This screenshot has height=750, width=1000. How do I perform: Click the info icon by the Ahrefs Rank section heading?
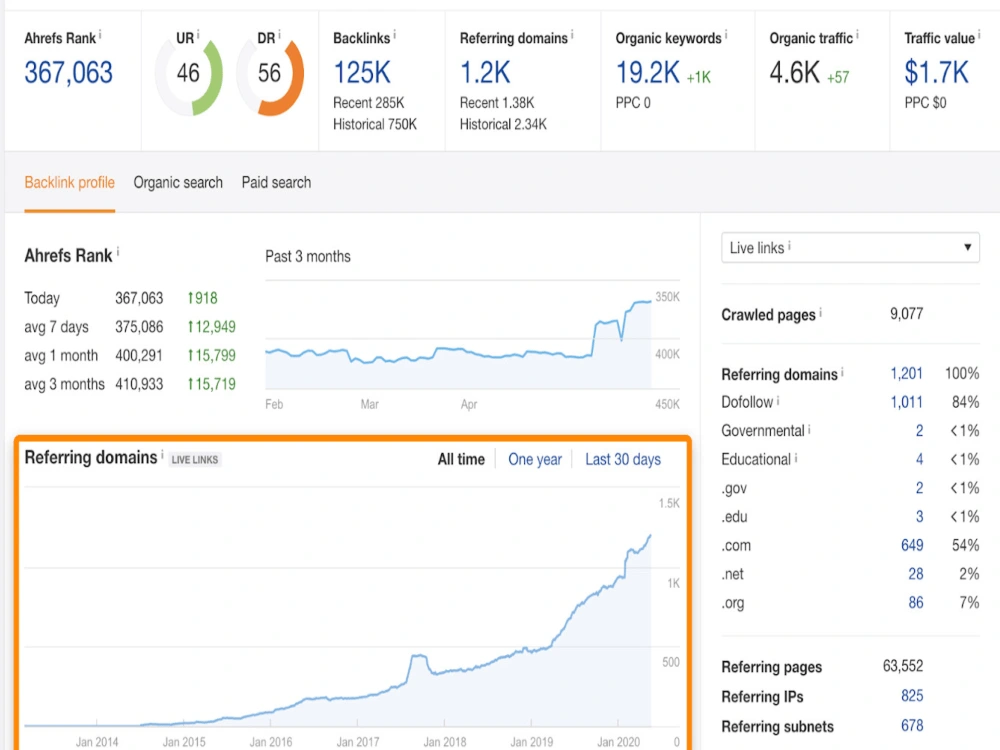point(117,252)
